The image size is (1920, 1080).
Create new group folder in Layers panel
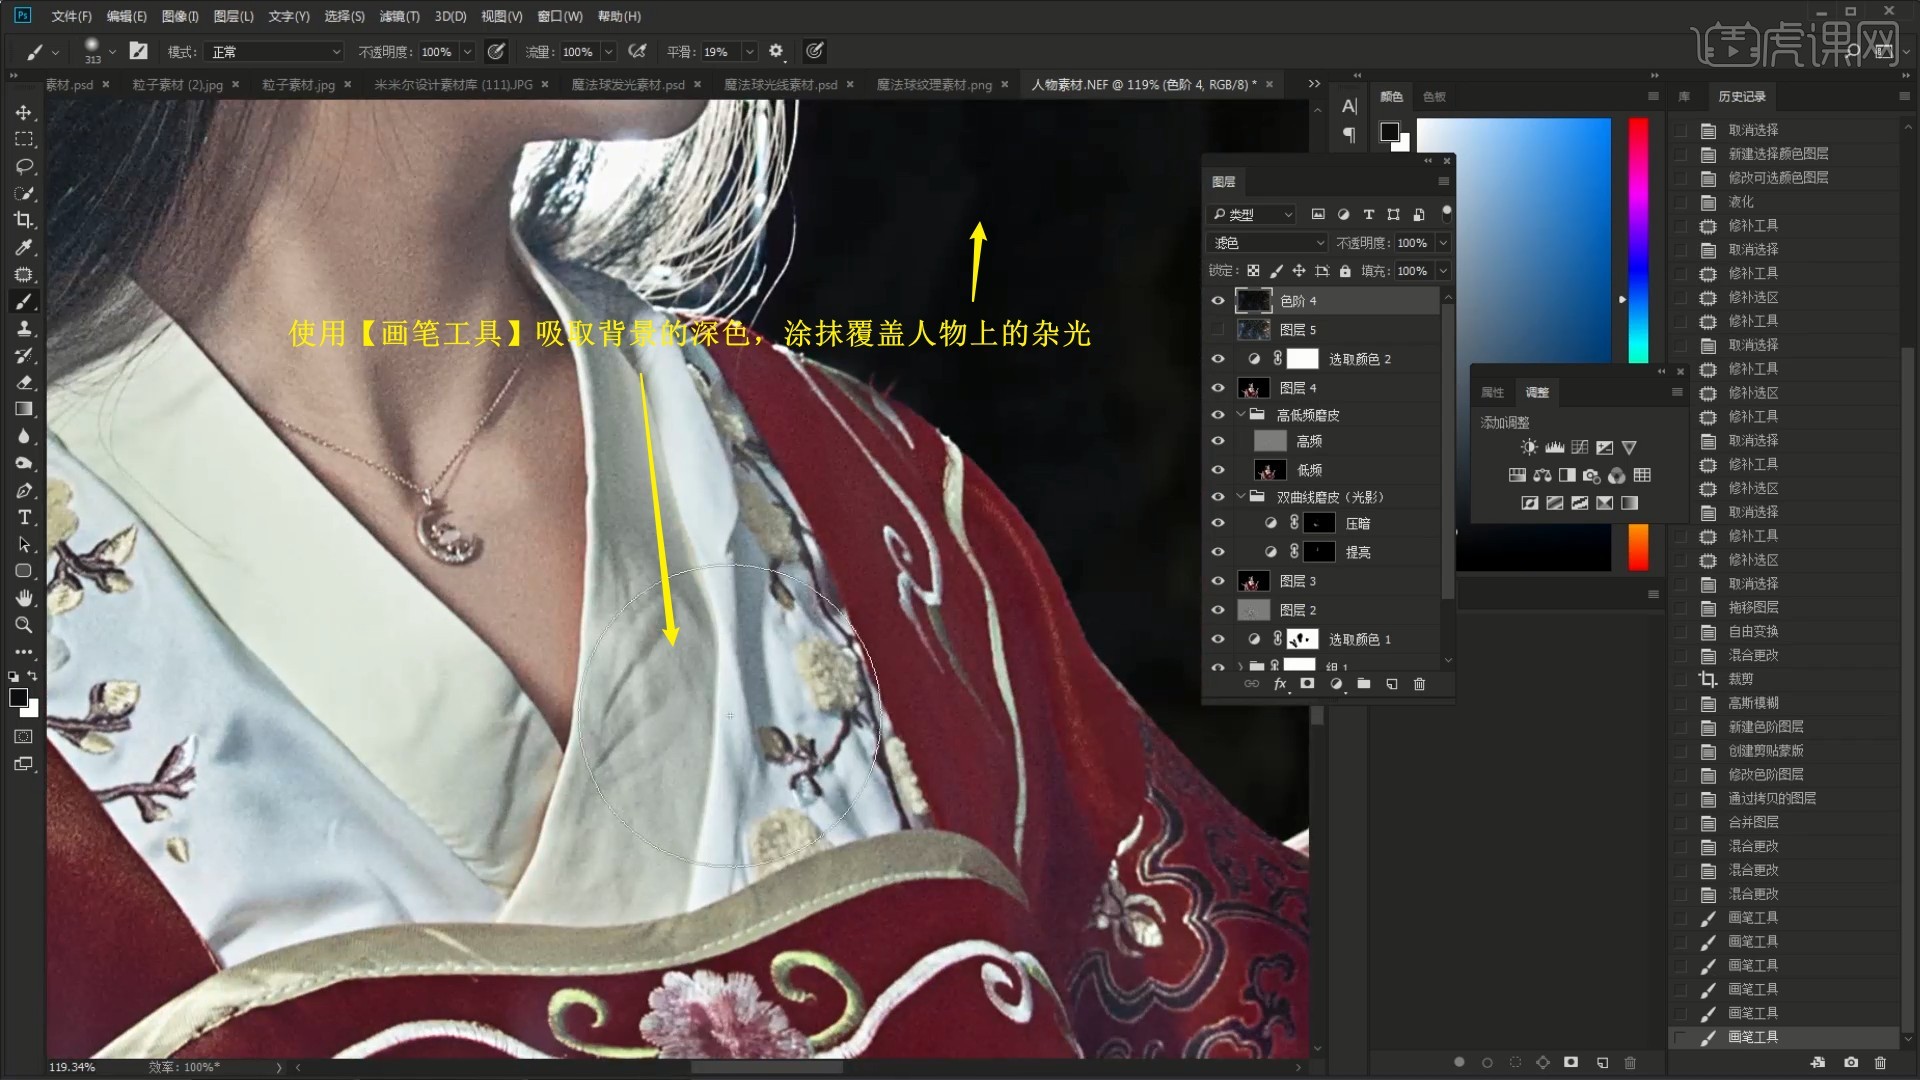[x=1363, y=684]
